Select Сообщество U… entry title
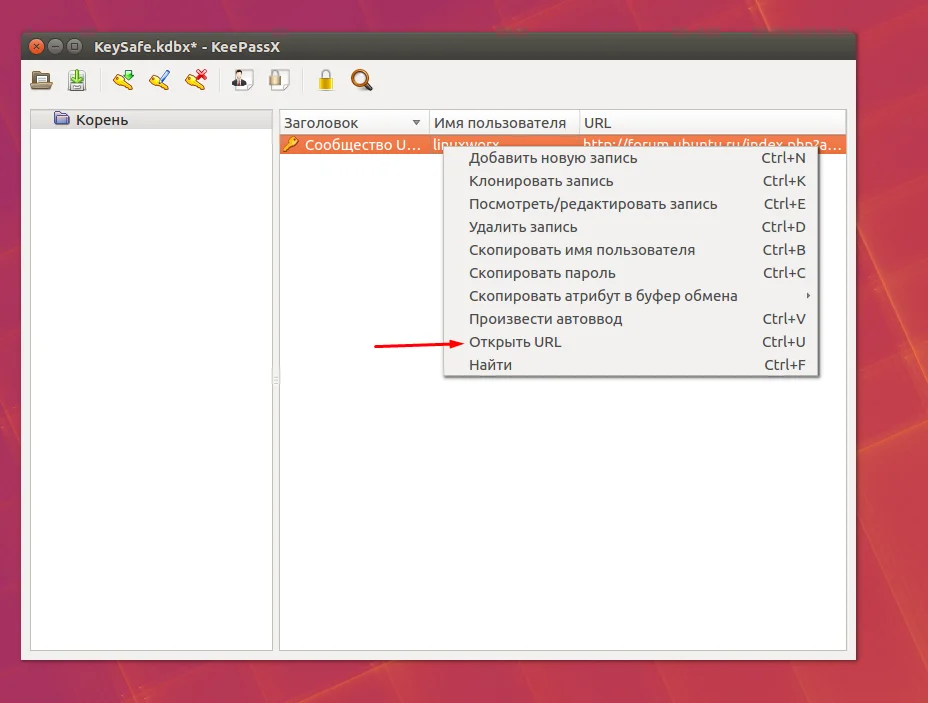Image resolution: width=928 pixels, height=703 pixels. 363,144
